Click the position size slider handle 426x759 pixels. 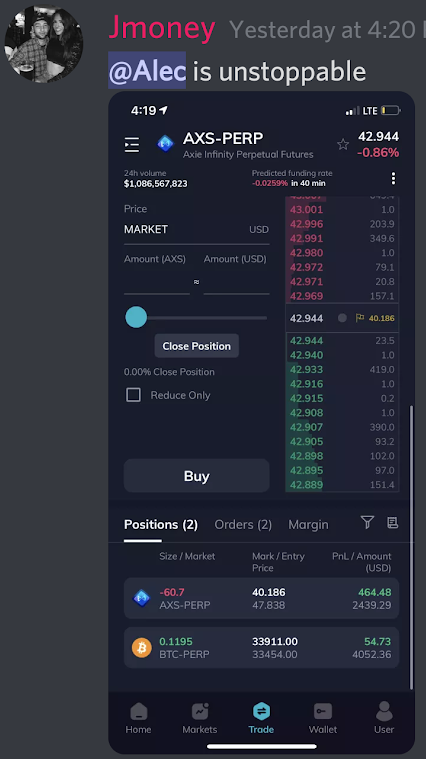(x=136, y=317)
